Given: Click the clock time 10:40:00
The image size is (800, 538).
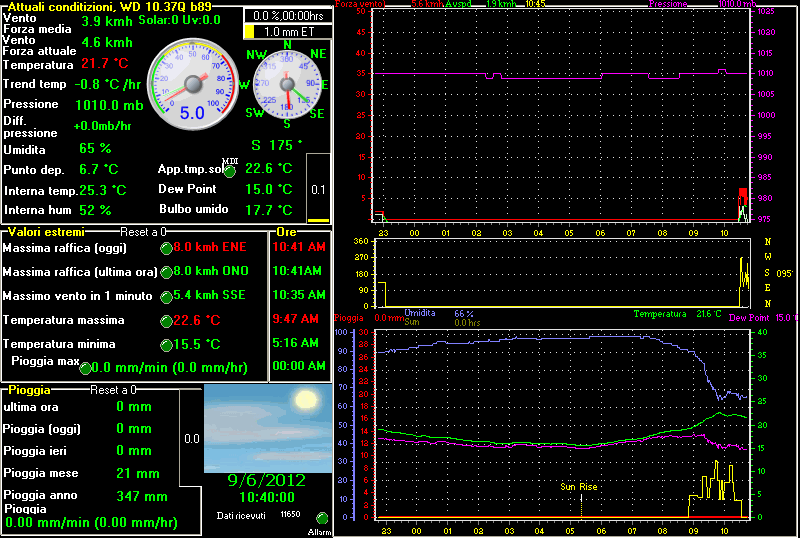Looking at the screenshot, I should coord(267,497).
